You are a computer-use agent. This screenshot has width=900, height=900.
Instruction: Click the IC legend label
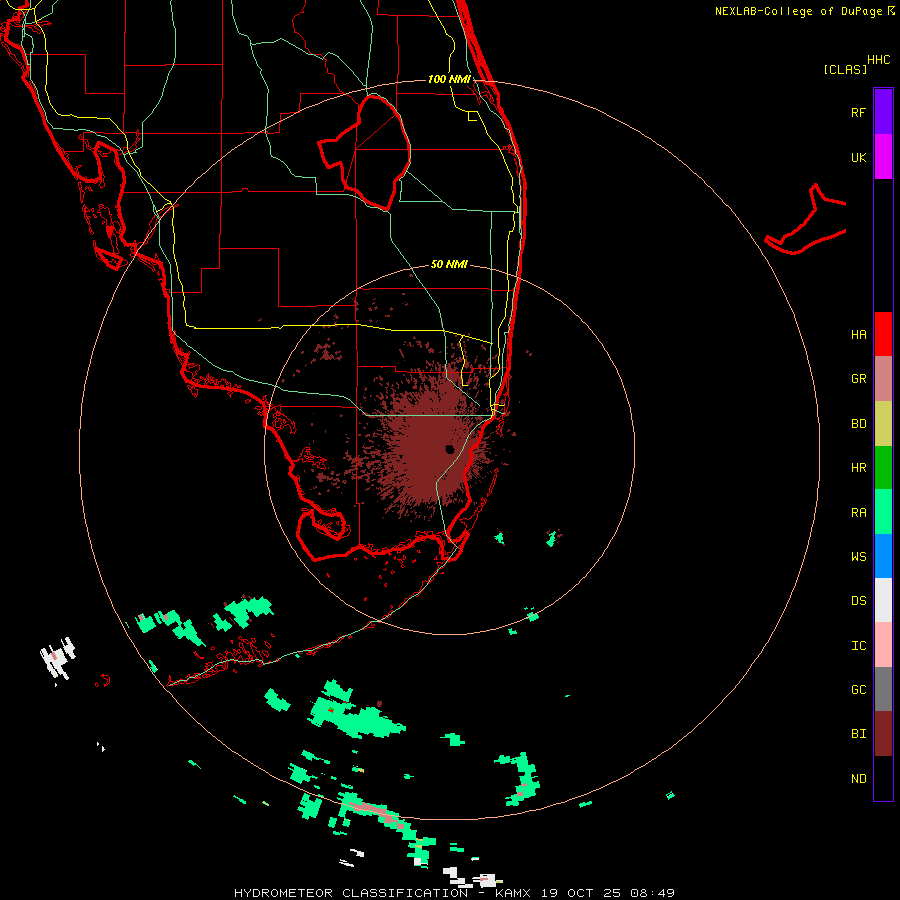(858, 646)
